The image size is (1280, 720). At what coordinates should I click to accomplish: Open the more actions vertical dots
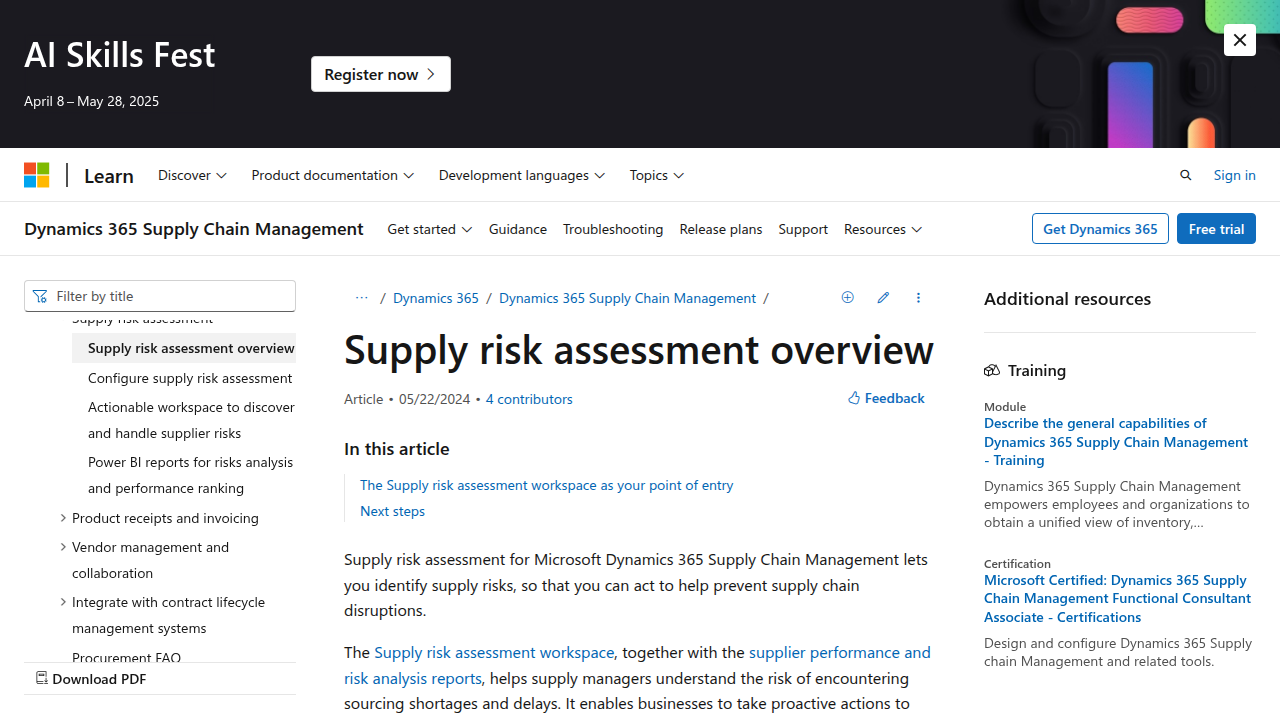918,297
